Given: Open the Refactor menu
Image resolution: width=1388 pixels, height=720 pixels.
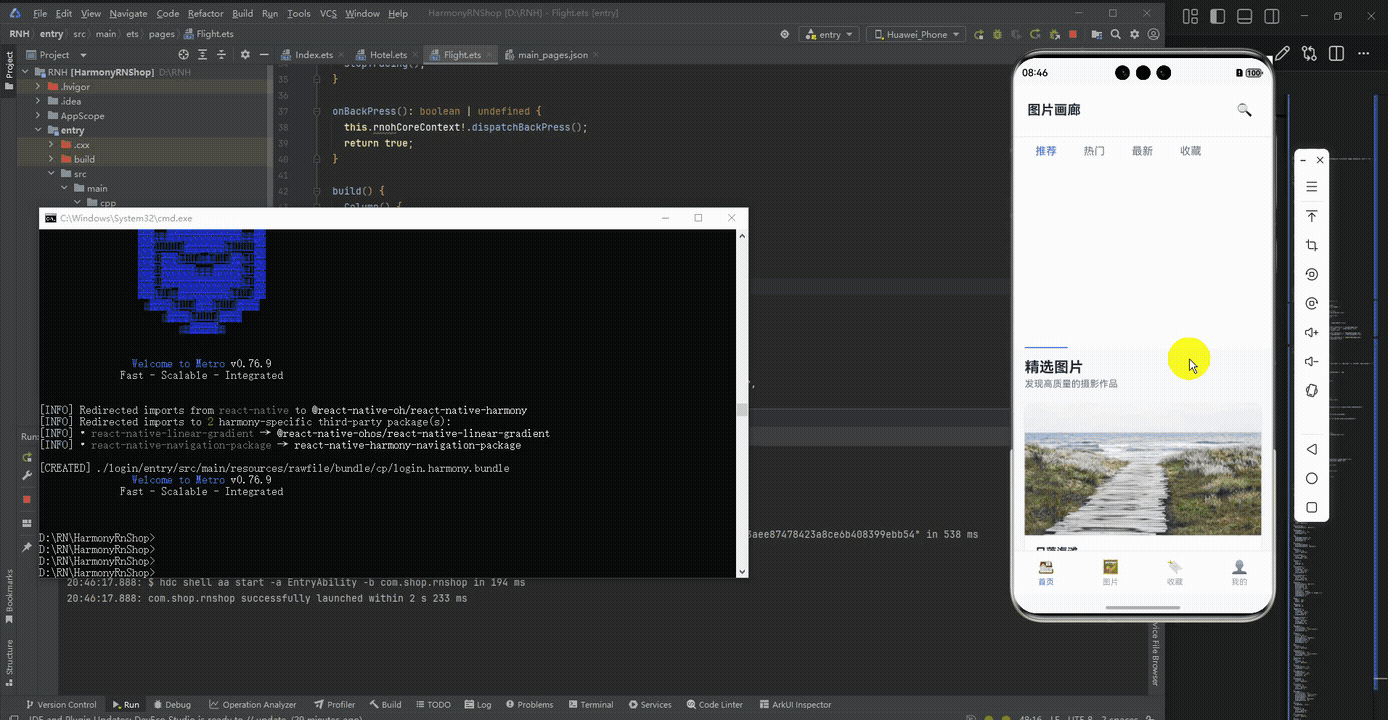Looking at the screenshot, I should (x=205, y=14).
